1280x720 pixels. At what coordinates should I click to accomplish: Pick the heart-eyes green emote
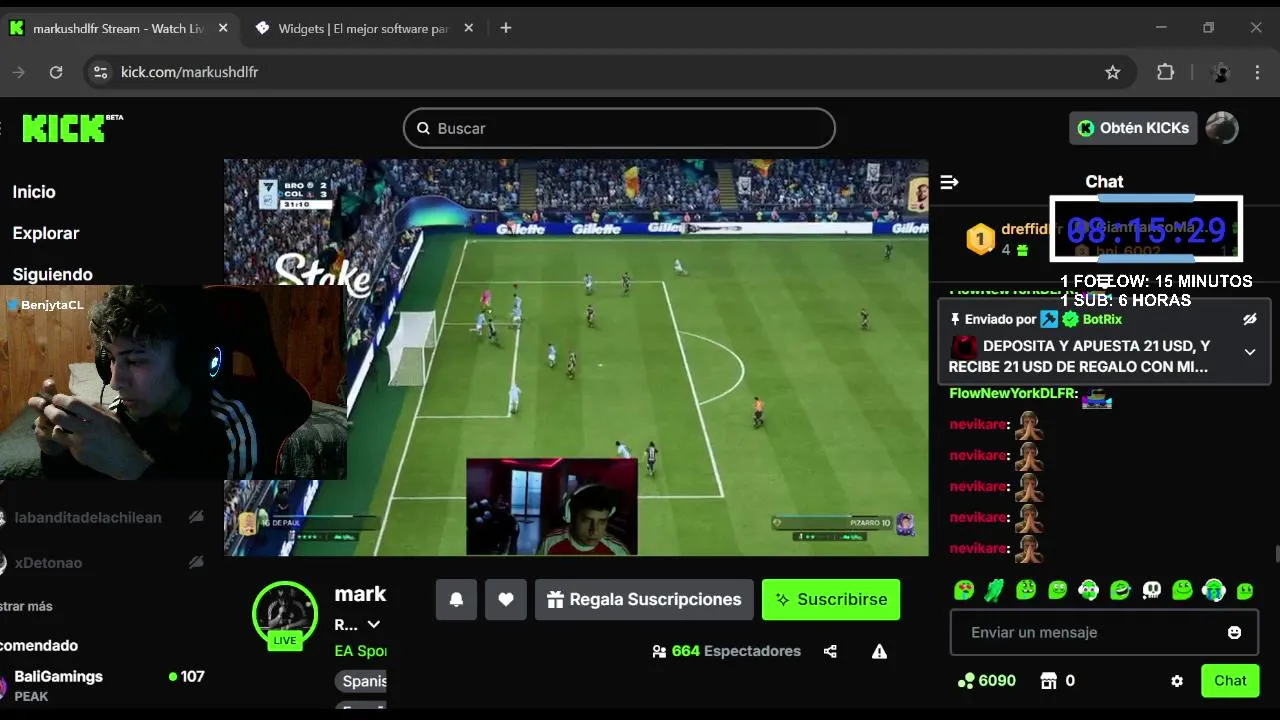click(964, 590)
